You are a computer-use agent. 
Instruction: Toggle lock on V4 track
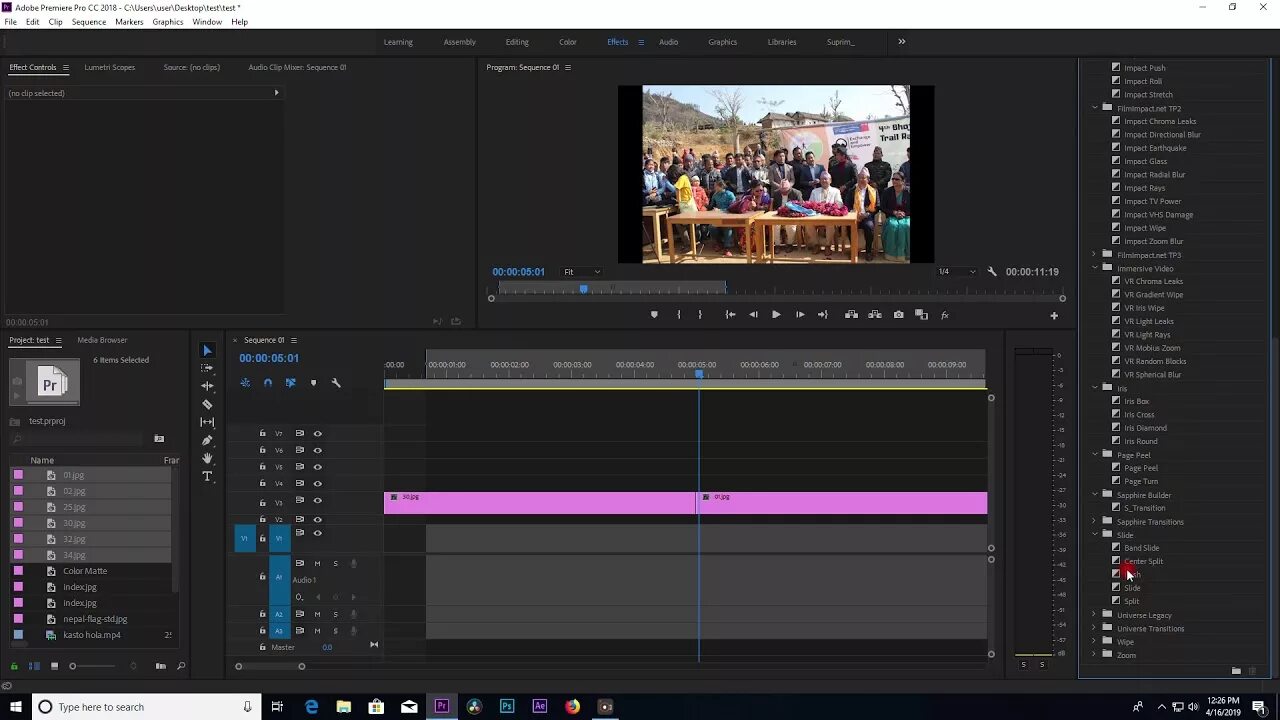263,484
